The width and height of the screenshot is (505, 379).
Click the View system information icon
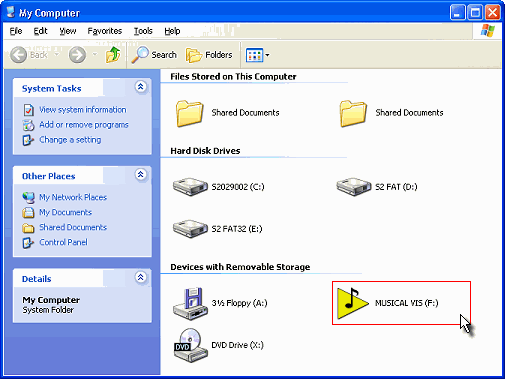[x=29, y=110]
